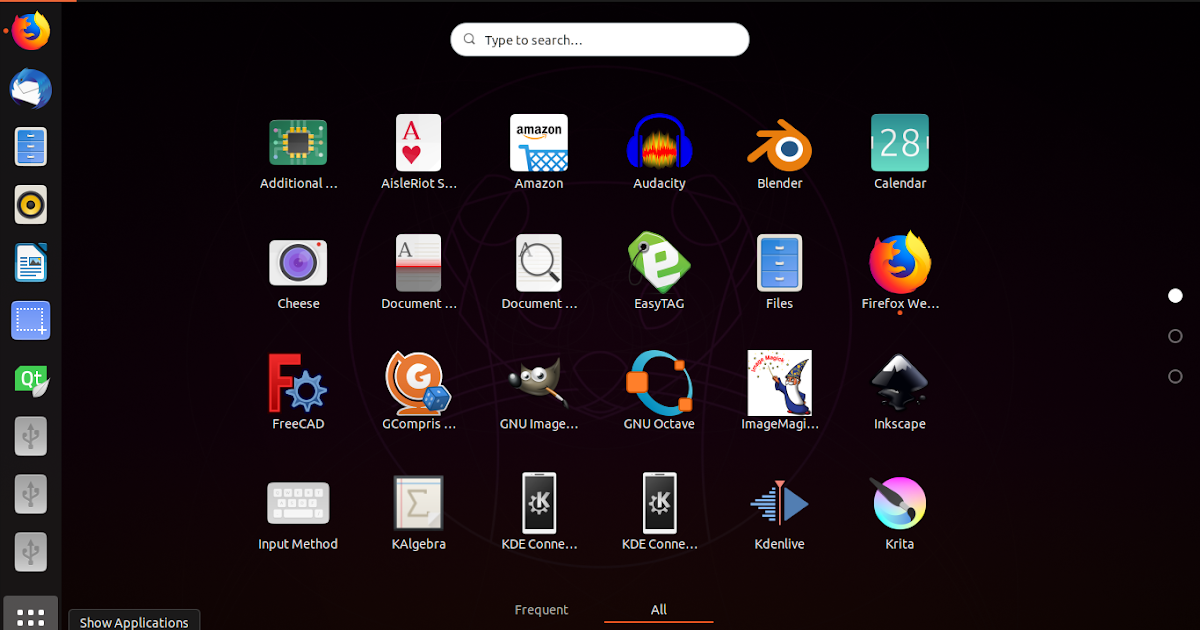Open Thunderbird mail from dock
Screen dimensions: 1200x630
(x=31, y=89)
